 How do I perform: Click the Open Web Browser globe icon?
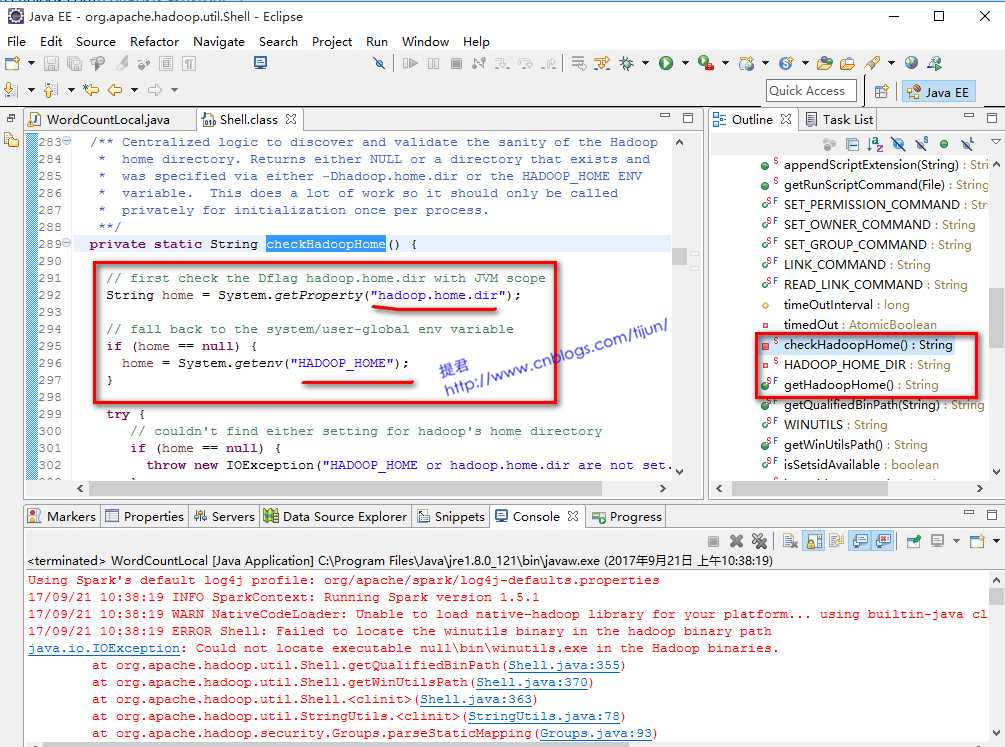911,62
